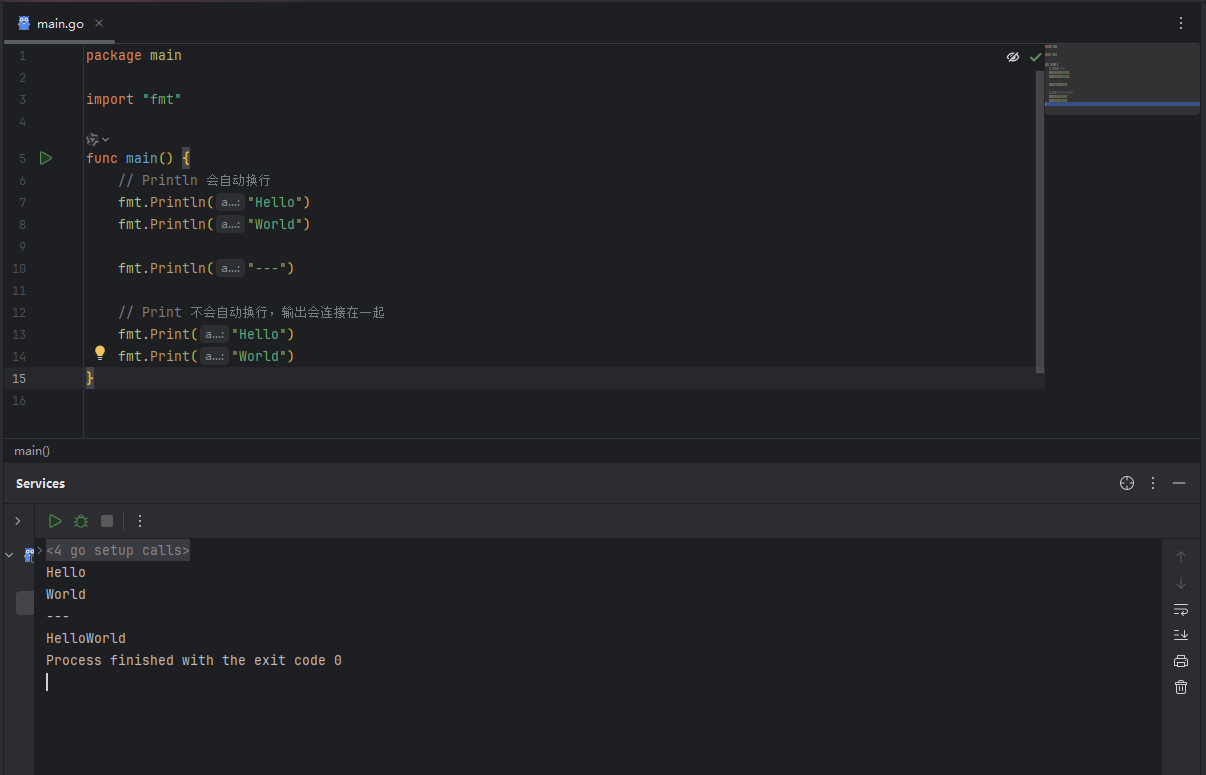
Task: Click the console text cursor line
Action: pyautogui.click(x=47, y=682)
